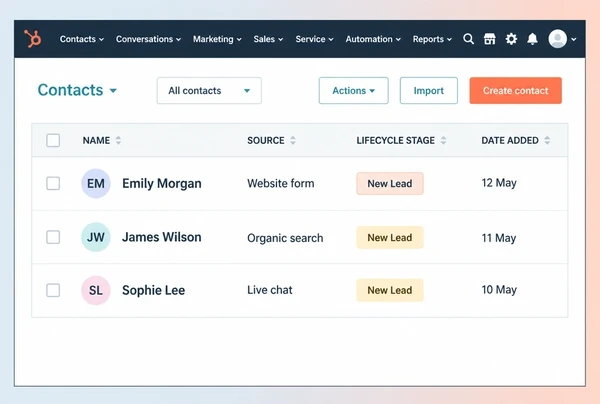This screenshot has height=404, width=600.
Task: View notifications bell icon
Action: click(x=532, y=39)
